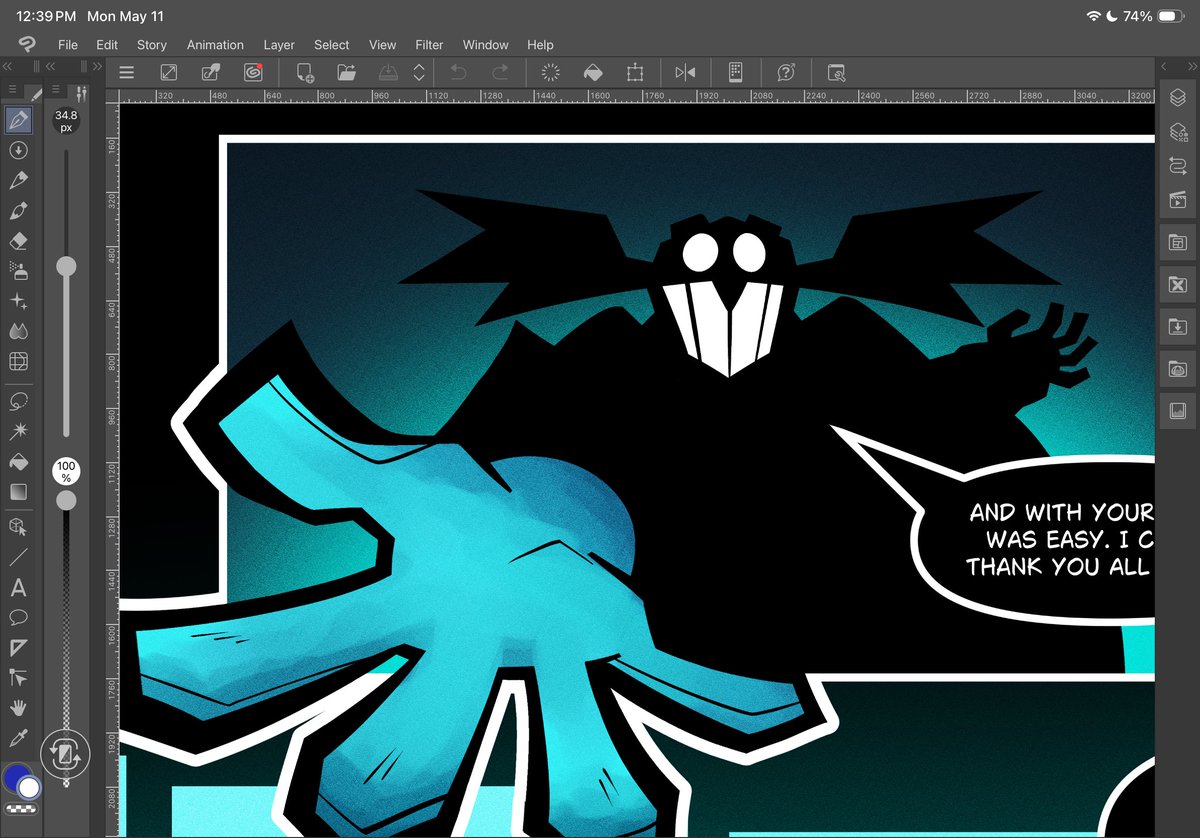Image resolution: width=1200 pixels, height=838 pixels.
Task: Open the Animation clapperboard panel icon
Action: tap(1177, 200)
